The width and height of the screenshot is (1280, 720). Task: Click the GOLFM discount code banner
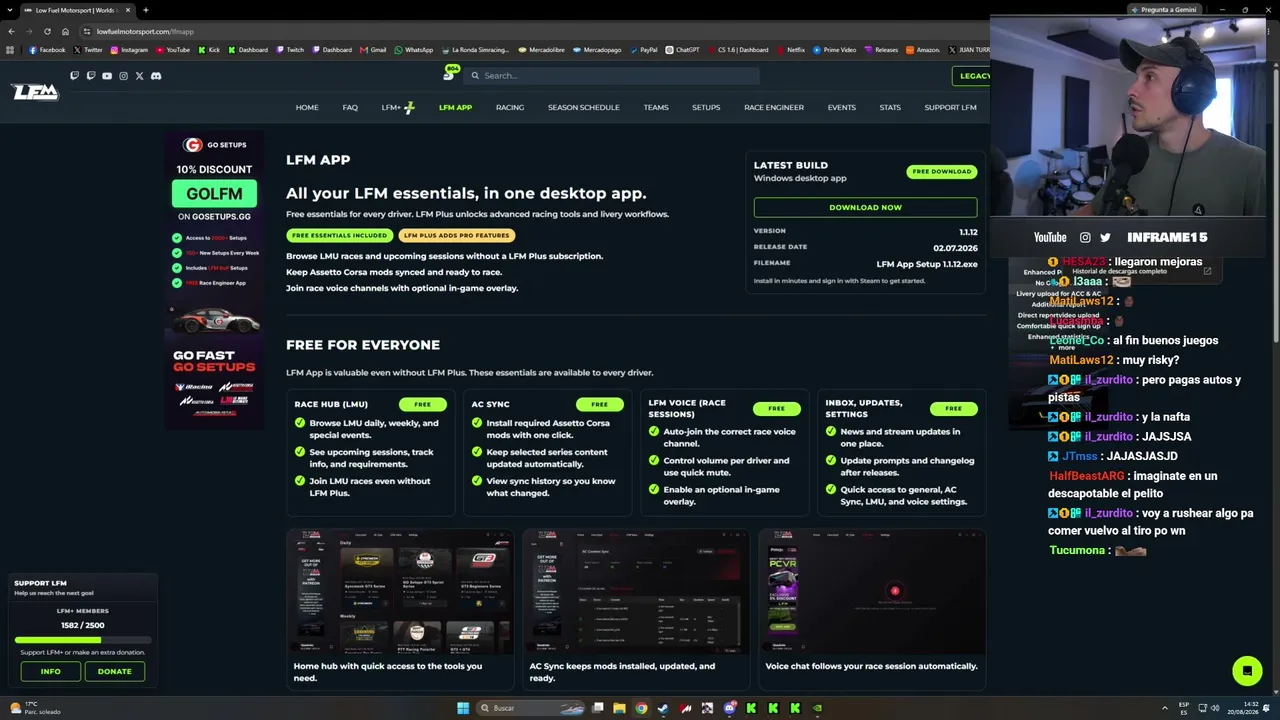[x=214, y=194]
